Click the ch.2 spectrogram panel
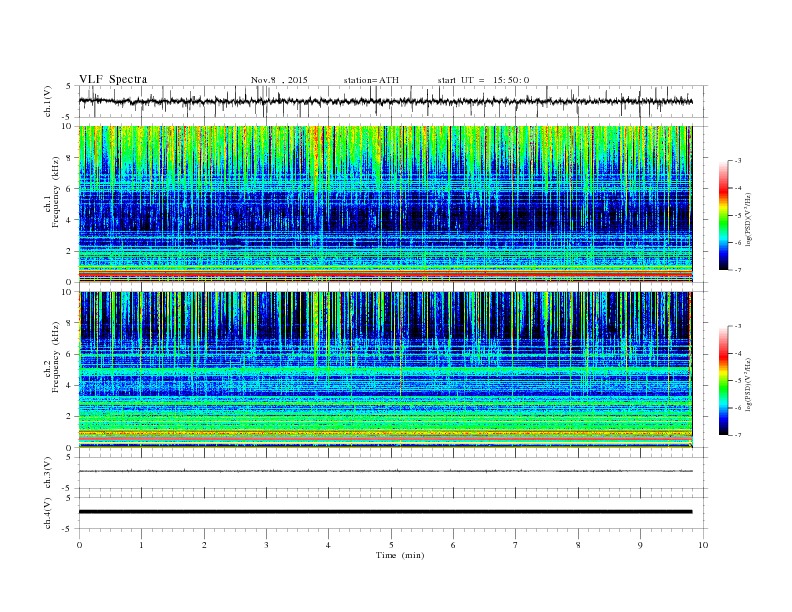Image resolution: width=792 pixels, height=612 pixels. click(x=386, y=370)
